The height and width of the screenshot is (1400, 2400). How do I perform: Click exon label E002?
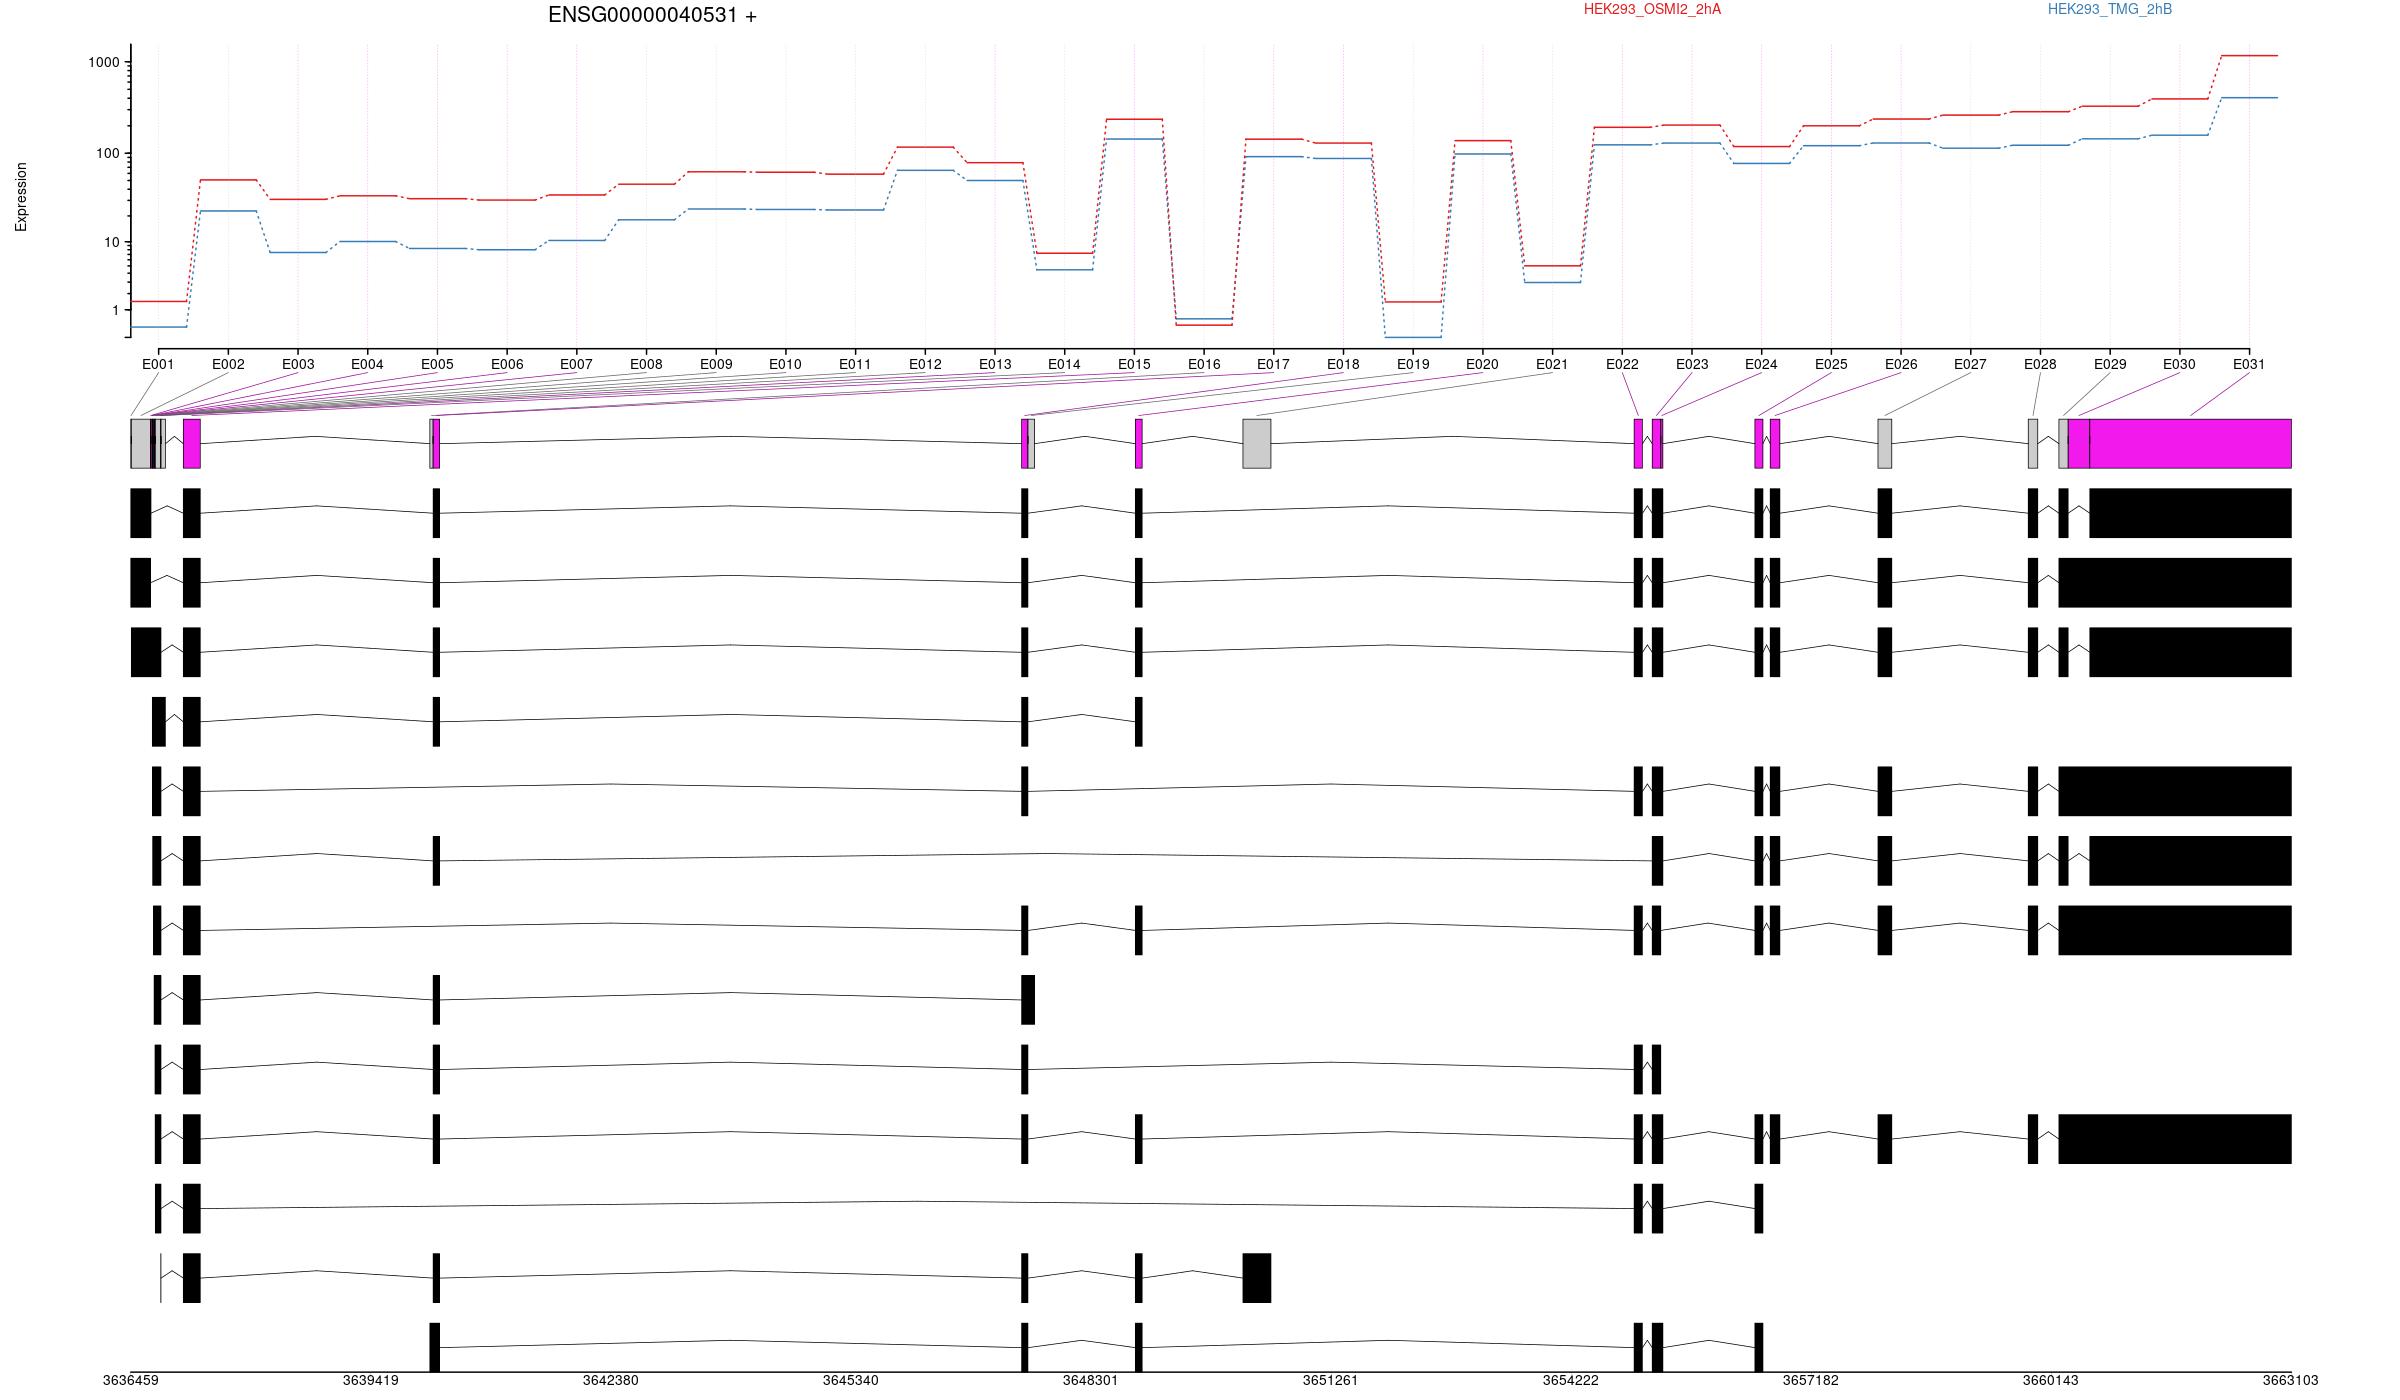228,364
